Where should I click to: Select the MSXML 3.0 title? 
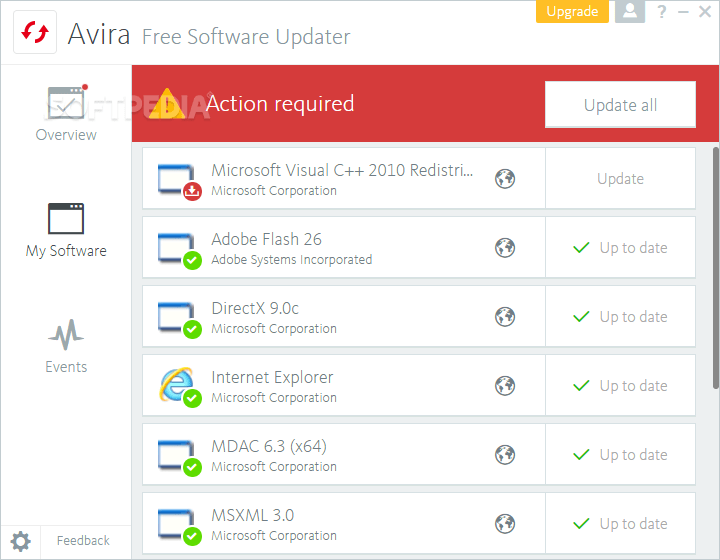(253, 515)
